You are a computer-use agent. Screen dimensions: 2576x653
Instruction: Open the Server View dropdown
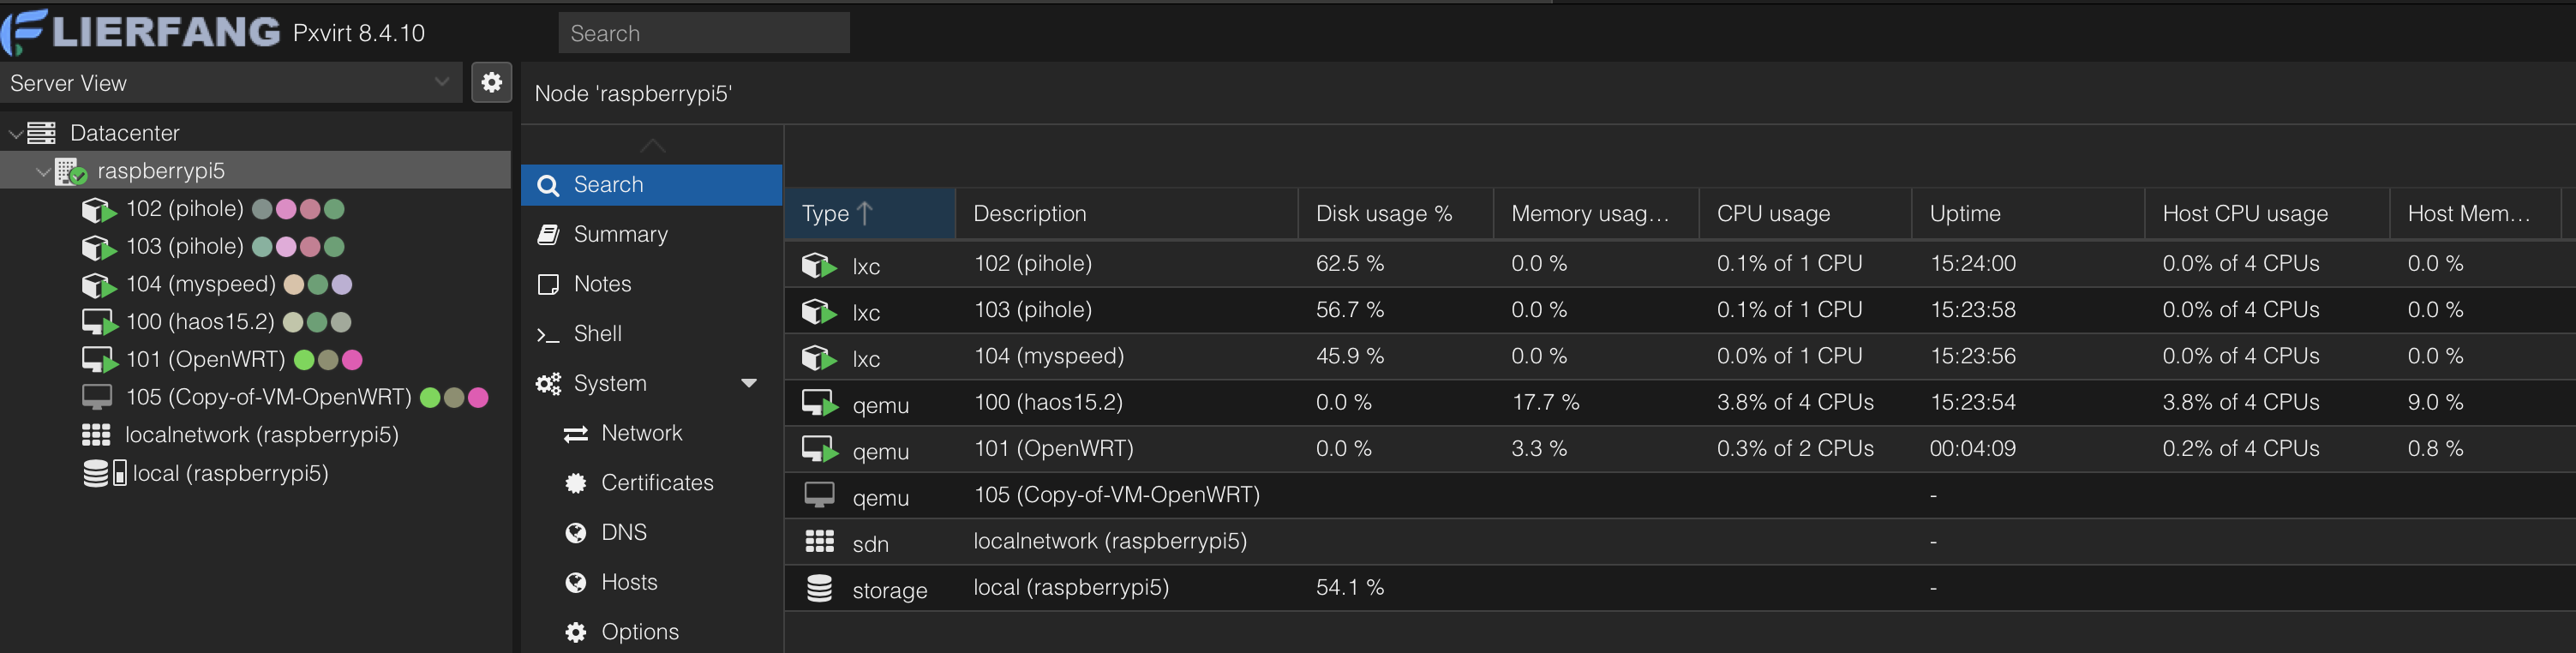pos(441,82)
